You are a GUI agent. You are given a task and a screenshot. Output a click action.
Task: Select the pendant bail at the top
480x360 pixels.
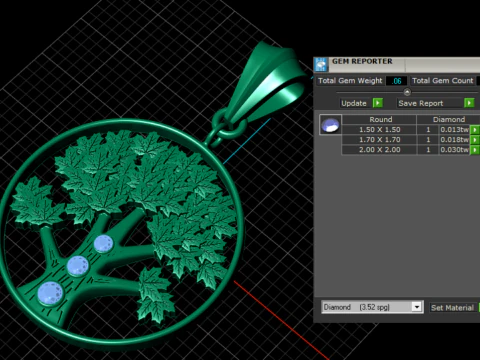point(267,83)
